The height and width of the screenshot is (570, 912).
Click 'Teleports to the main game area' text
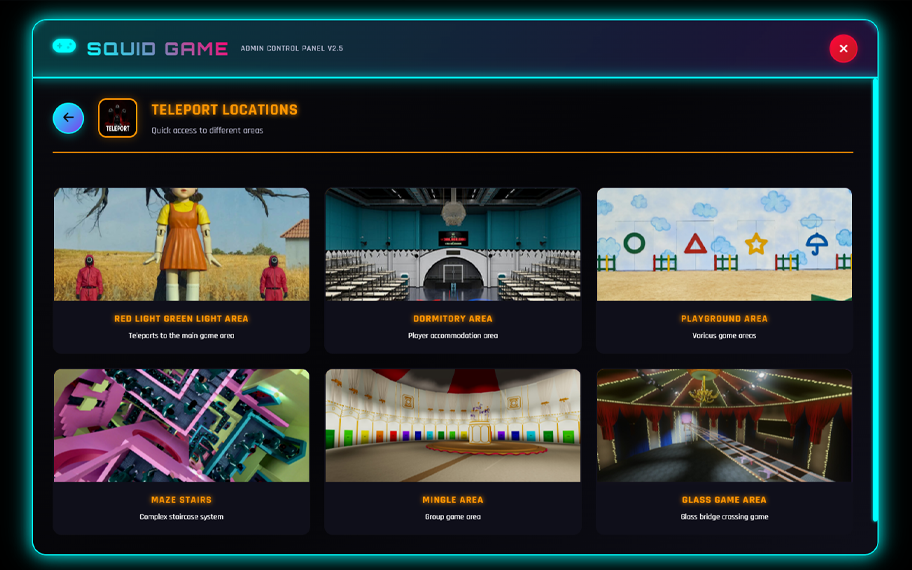point(181,336)
